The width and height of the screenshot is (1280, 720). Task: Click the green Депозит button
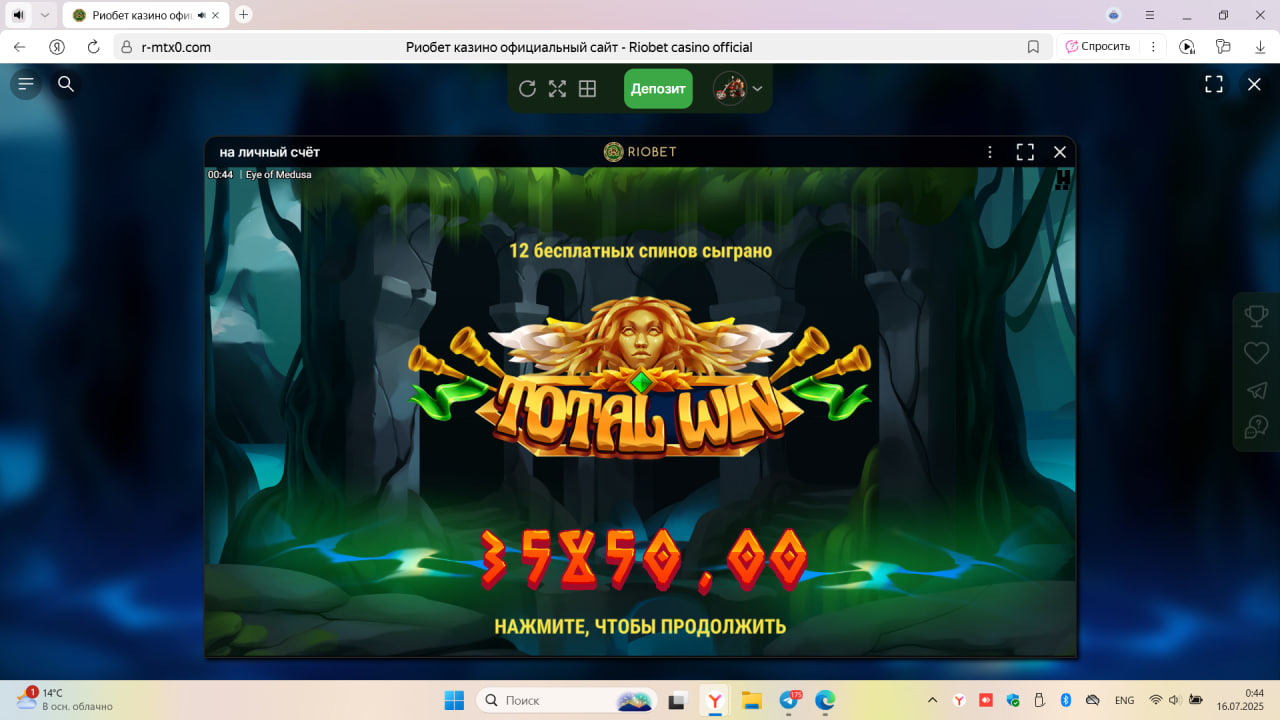pyautogui.click(x=658, y=89)
